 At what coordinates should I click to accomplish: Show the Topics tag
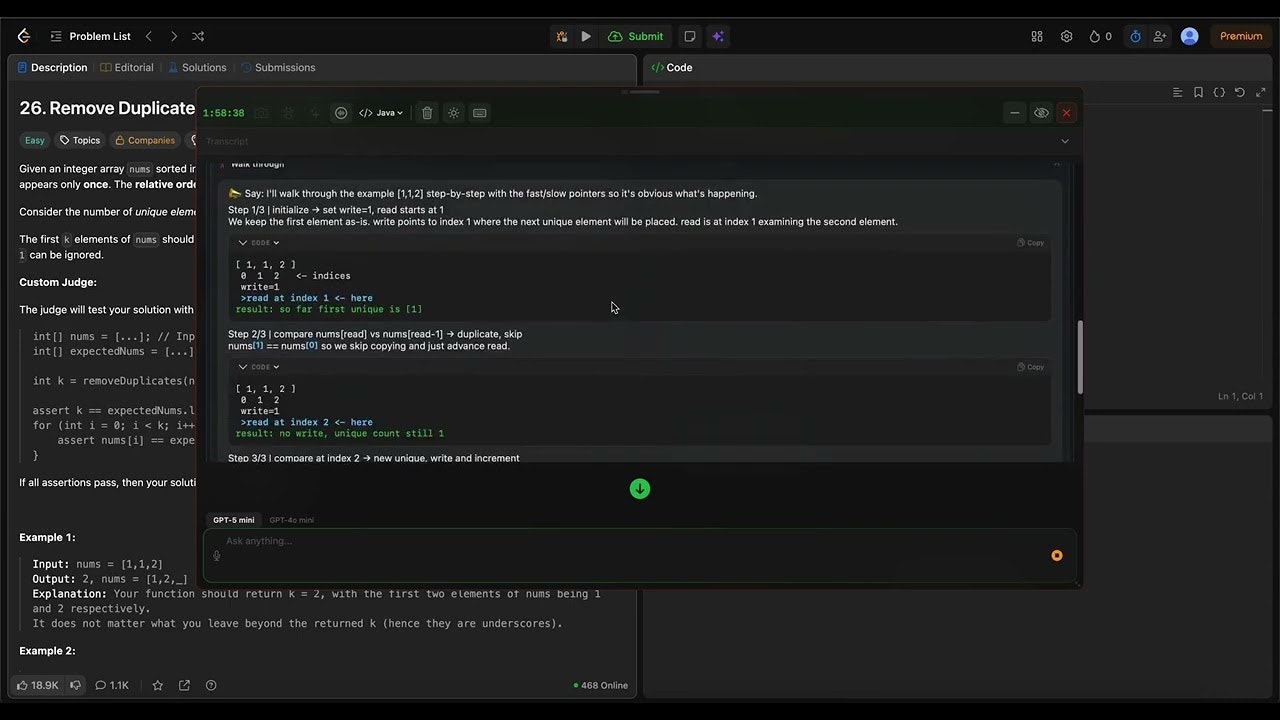pos(80,140)
